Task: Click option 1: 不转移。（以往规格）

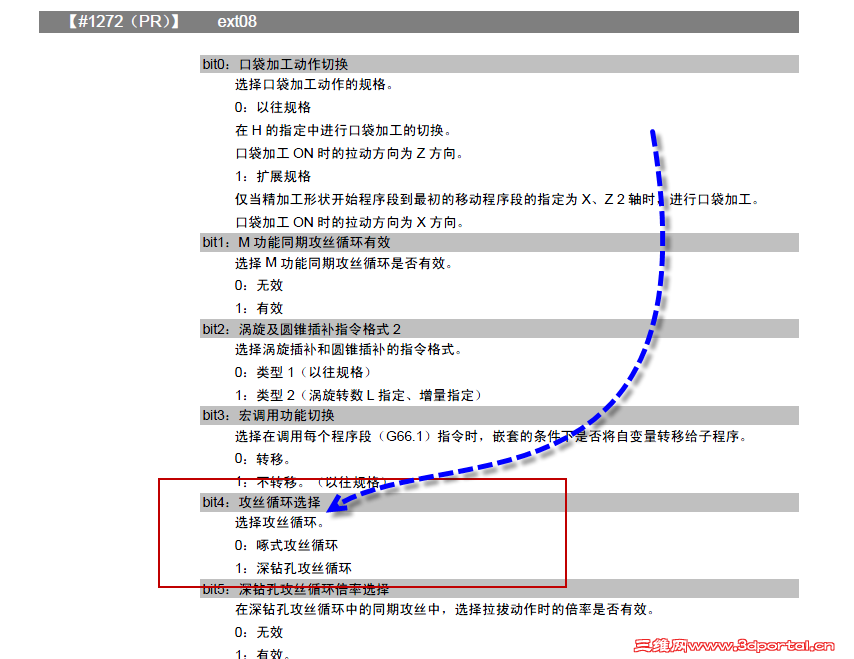Action: click(x=310, y=482)
